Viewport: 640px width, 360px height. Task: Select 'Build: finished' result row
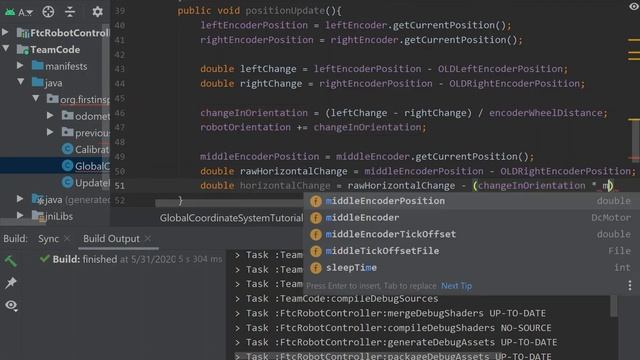click(x=131, y=259)
